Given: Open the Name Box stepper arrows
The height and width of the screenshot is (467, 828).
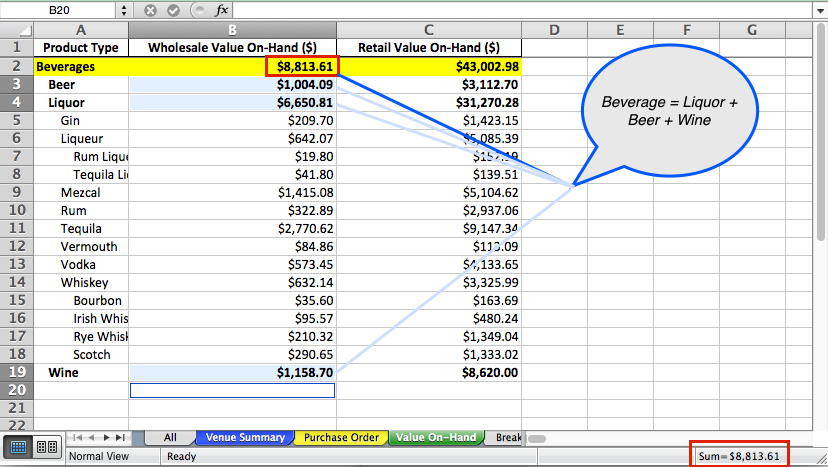Looking at the screenshot, I should coord(124,10).
